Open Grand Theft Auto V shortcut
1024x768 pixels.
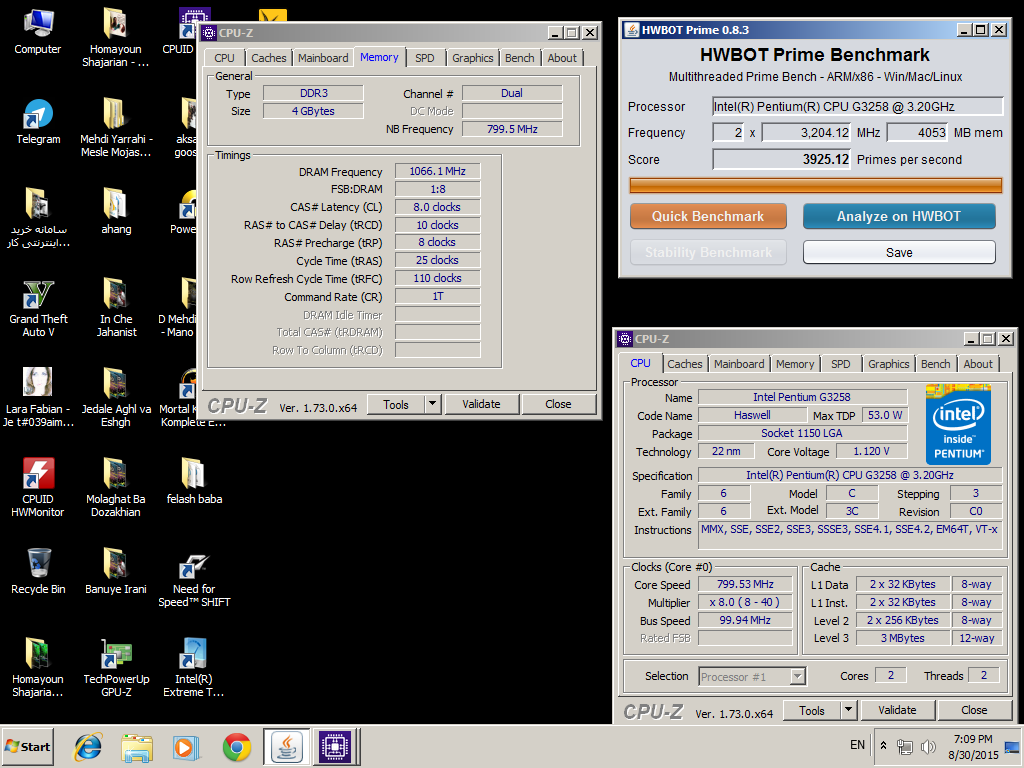38,308
